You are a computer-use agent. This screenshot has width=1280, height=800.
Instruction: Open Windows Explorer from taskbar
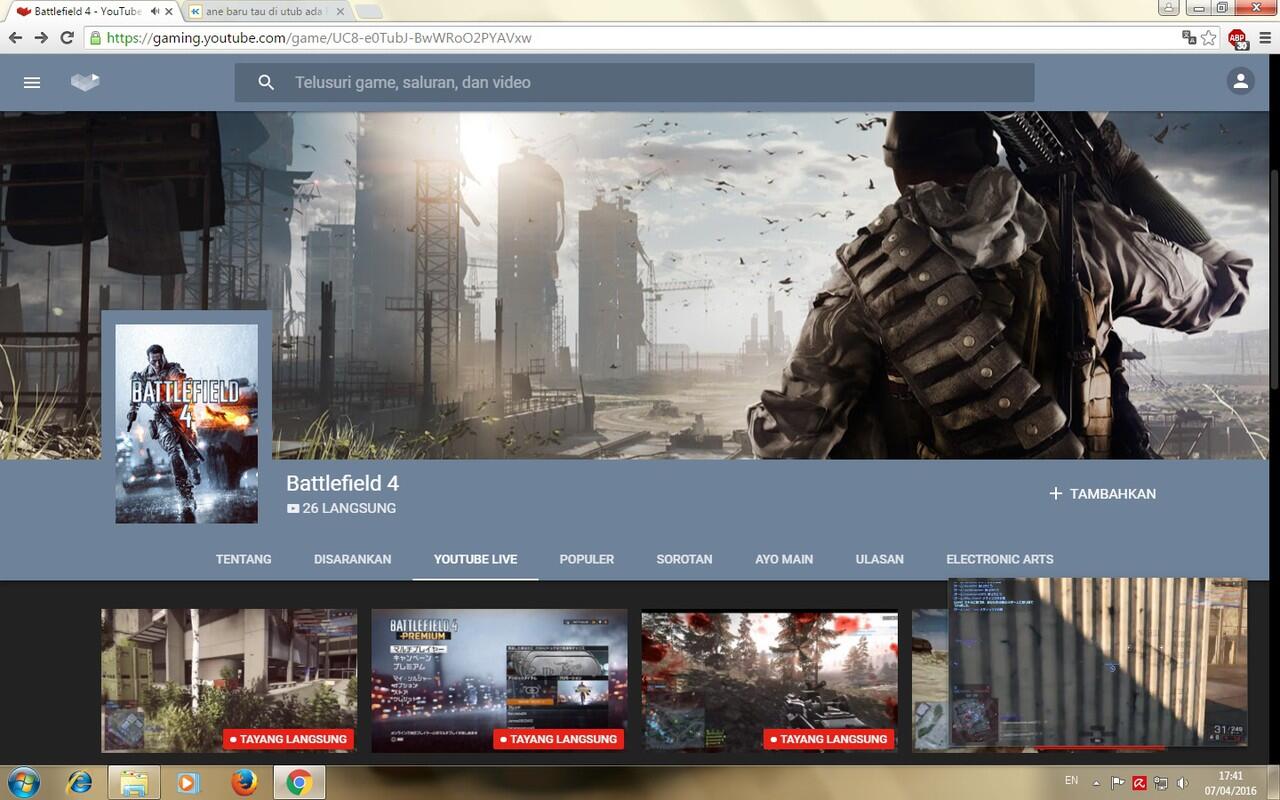pyautogui.click(x=134, y=782)
